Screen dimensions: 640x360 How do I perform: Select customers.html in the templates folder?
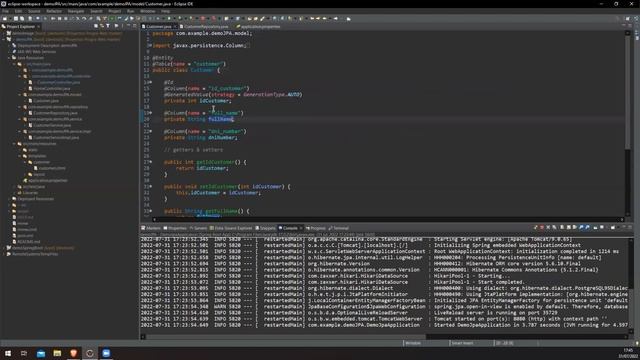(52, 168)
